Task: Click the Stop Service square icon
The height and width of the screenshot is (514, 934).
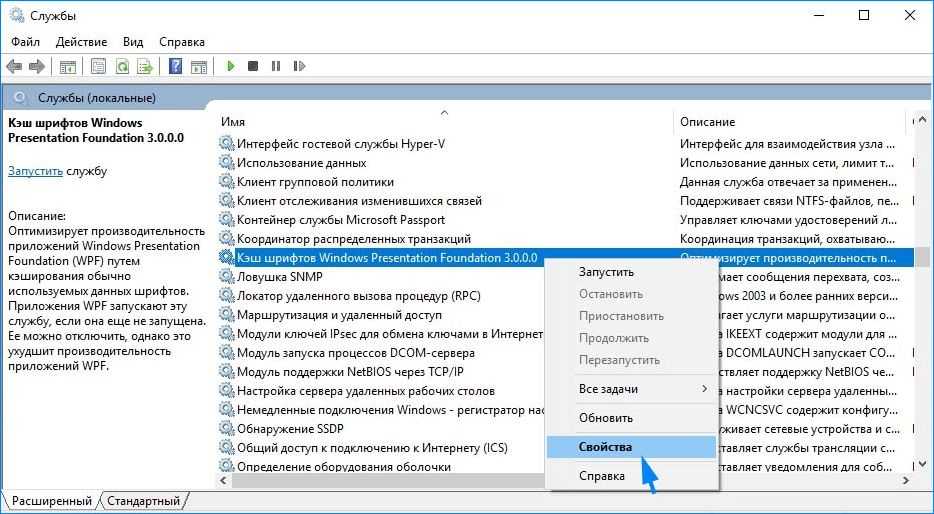Action: 253,67
